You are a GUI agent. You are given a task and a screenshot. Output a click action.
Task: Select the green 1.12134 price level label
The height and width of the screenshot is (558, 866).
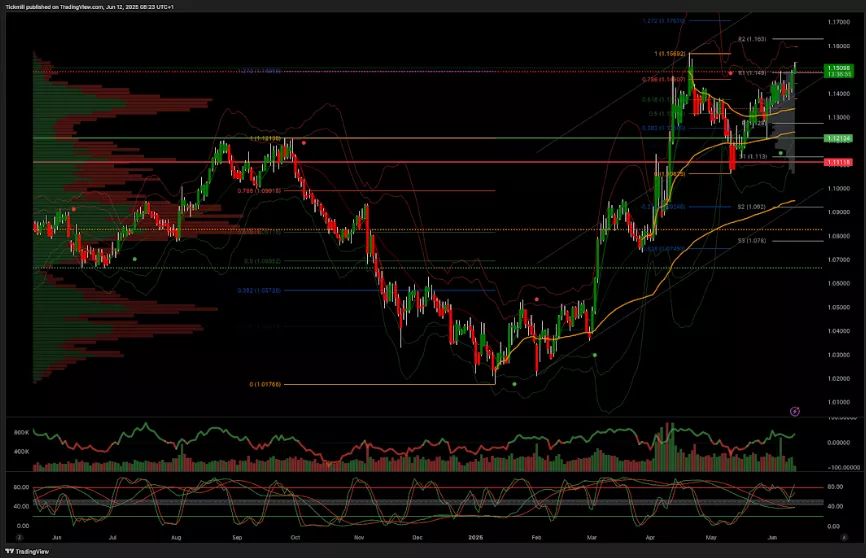point(837,138)
